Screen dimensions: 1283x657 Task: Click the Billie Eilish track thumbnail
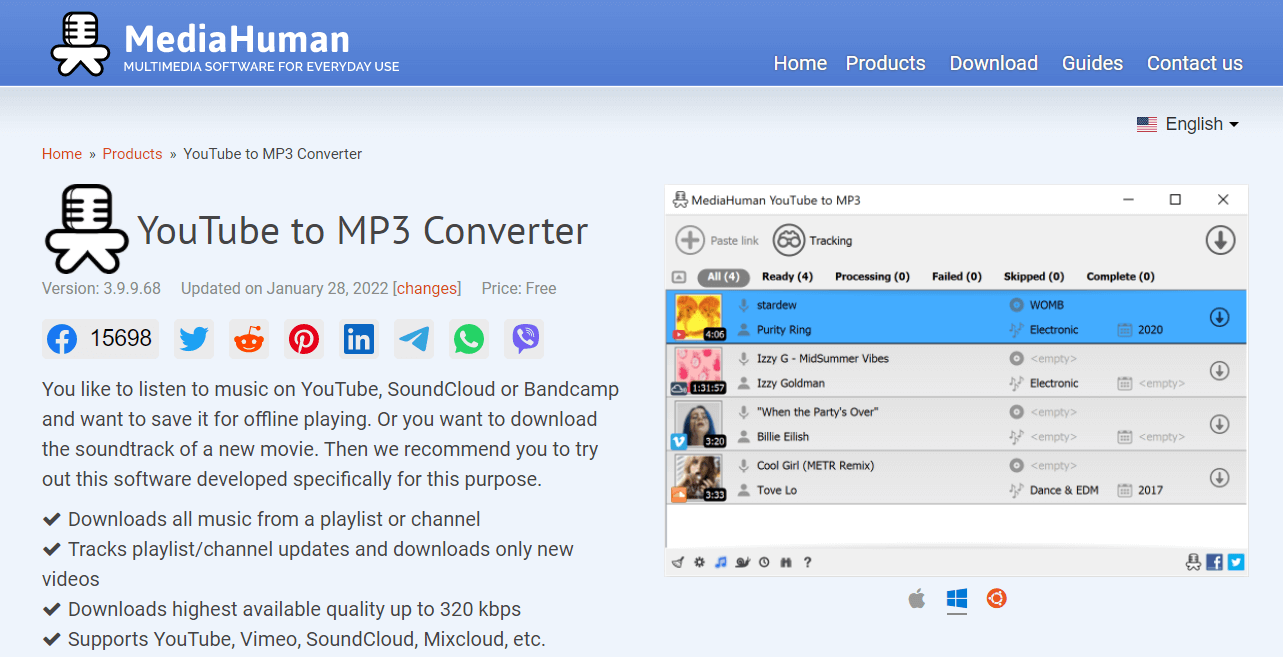coord(700,424)
